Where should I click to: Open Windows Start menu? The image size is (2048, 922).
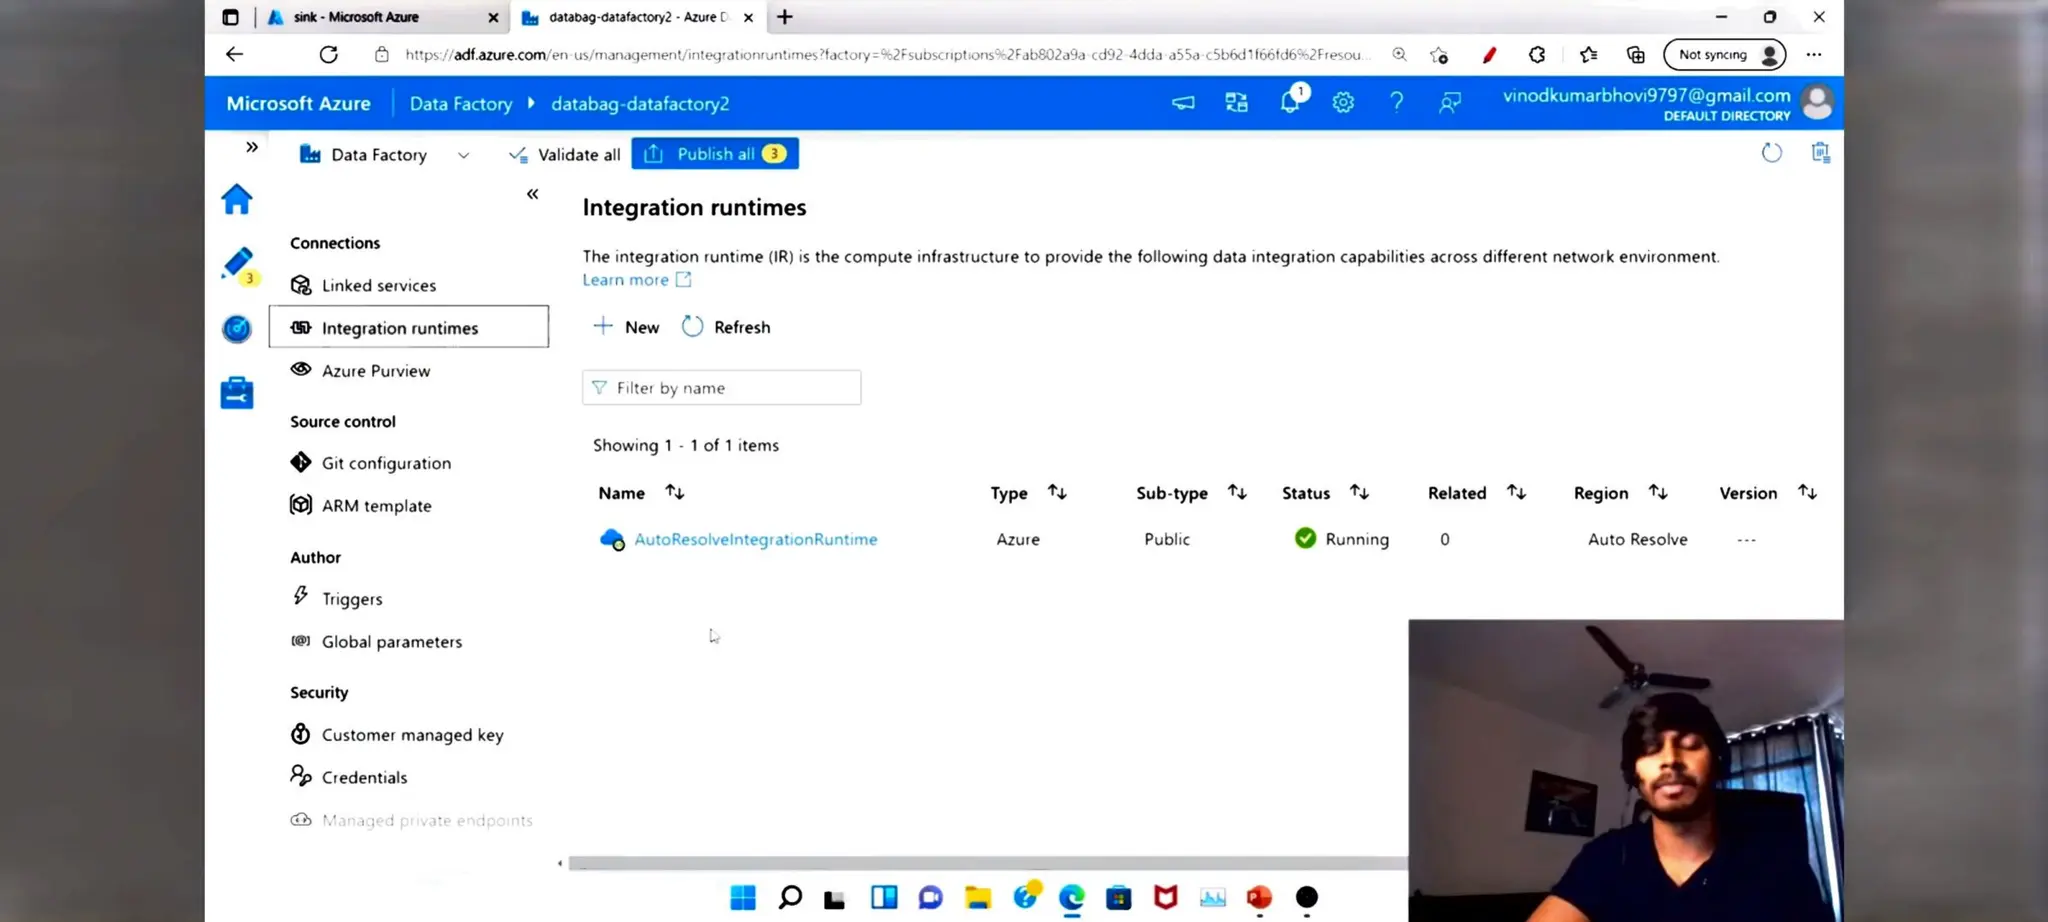pyautogui.click(x=743, y=897)
